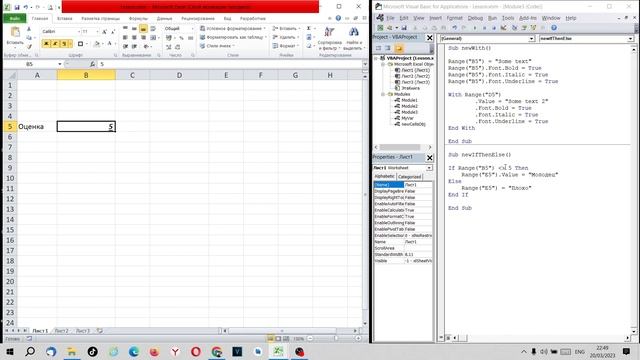Open the Run menu in VBA editor
Image resolution: width=640 pixels, height=360 pixels.
pos(493,18)
